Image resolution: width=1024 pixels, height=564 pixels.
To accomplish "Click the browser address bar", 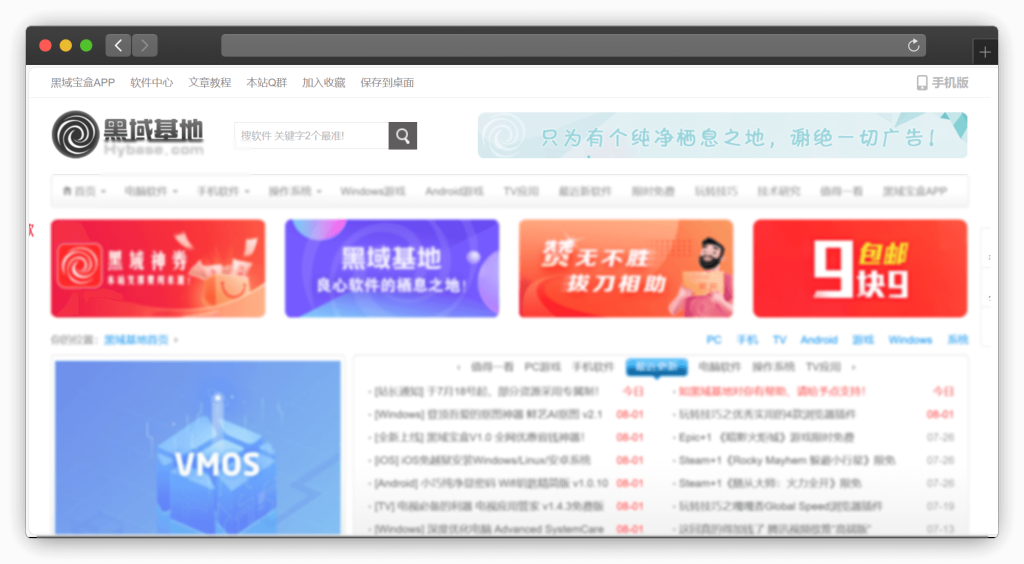I will [573, 45].
